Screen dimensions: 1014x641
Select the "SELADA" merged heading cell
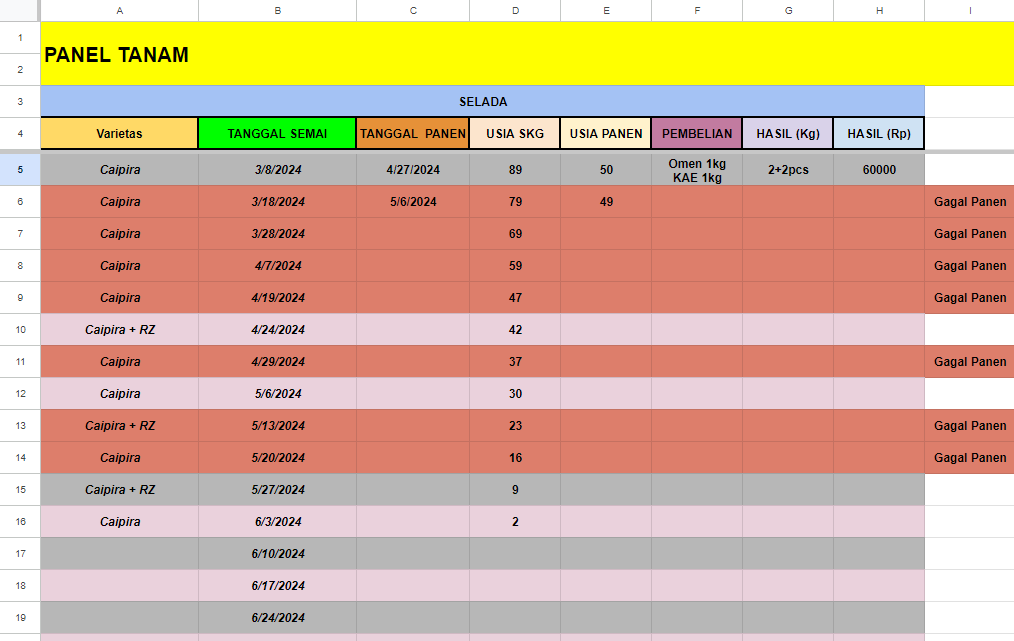click(482, 102)
